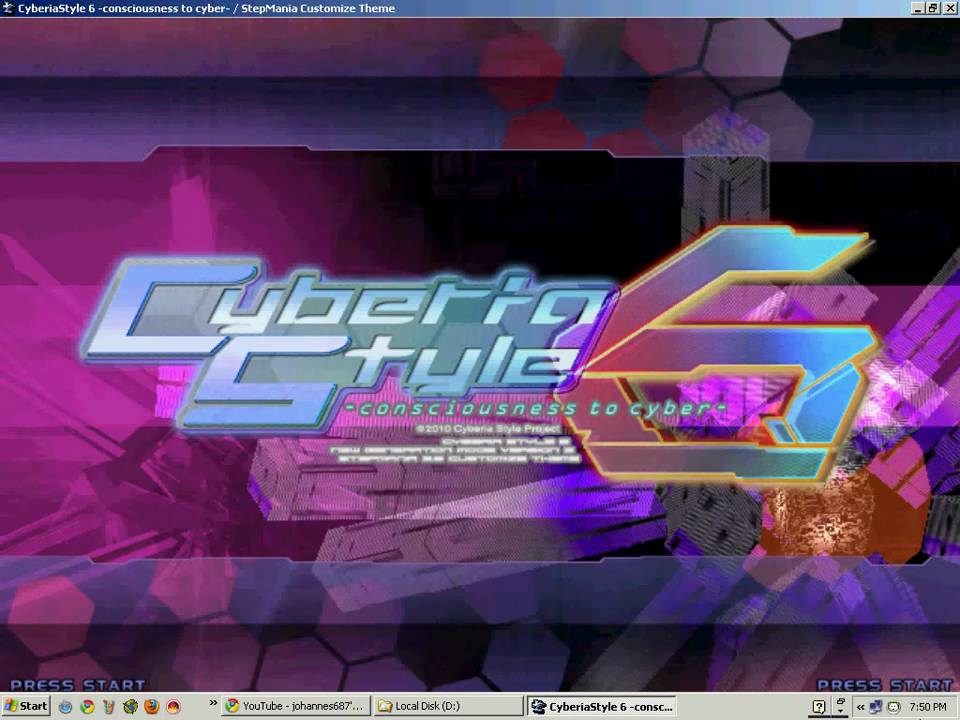Click the Cyberia Style 6 logo

(x=481, y=355)
